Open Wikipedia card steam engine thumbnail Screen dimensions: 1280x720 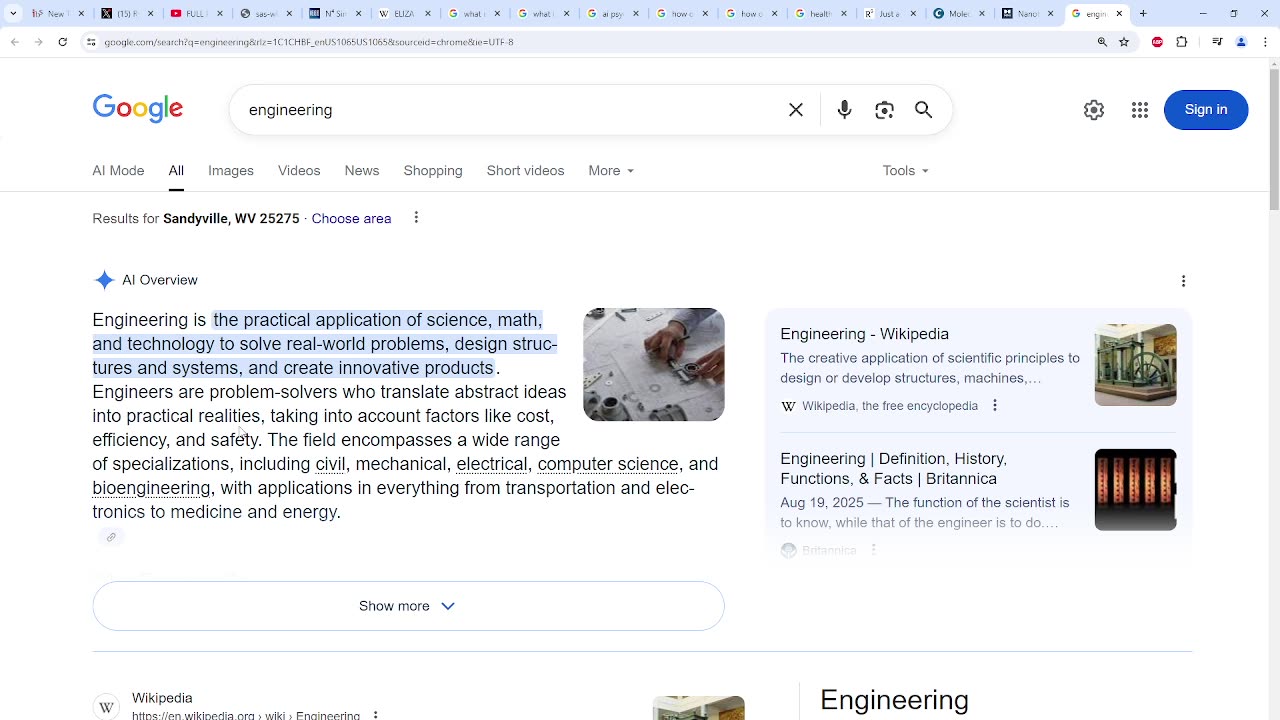coord(1135,364)
